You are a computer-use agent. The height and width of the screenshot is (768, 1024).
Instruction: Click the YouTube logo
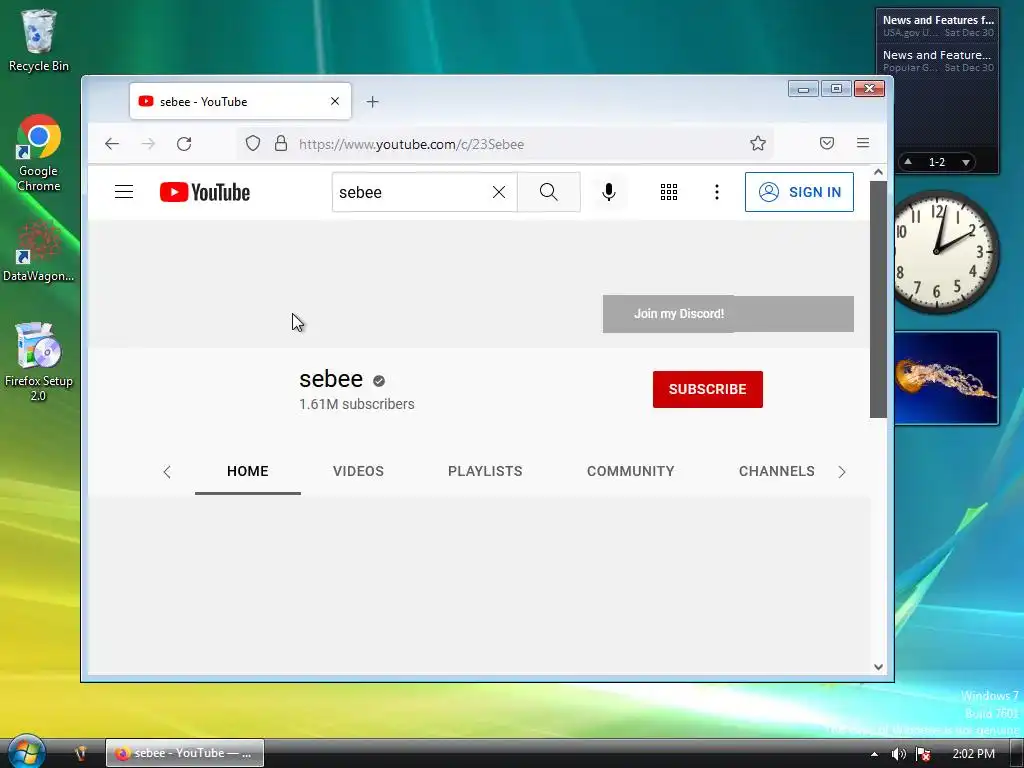(x=204, y=192)
